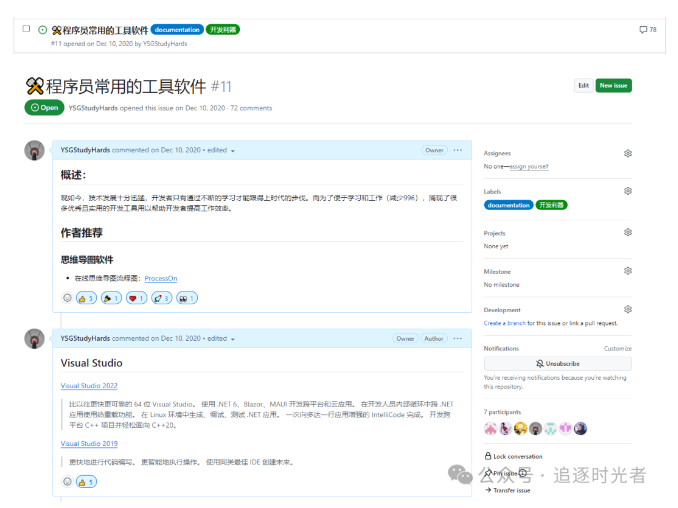Toggle the heart reaction on first comment
The width and height of the screenshot is (678, 508).
136,298
